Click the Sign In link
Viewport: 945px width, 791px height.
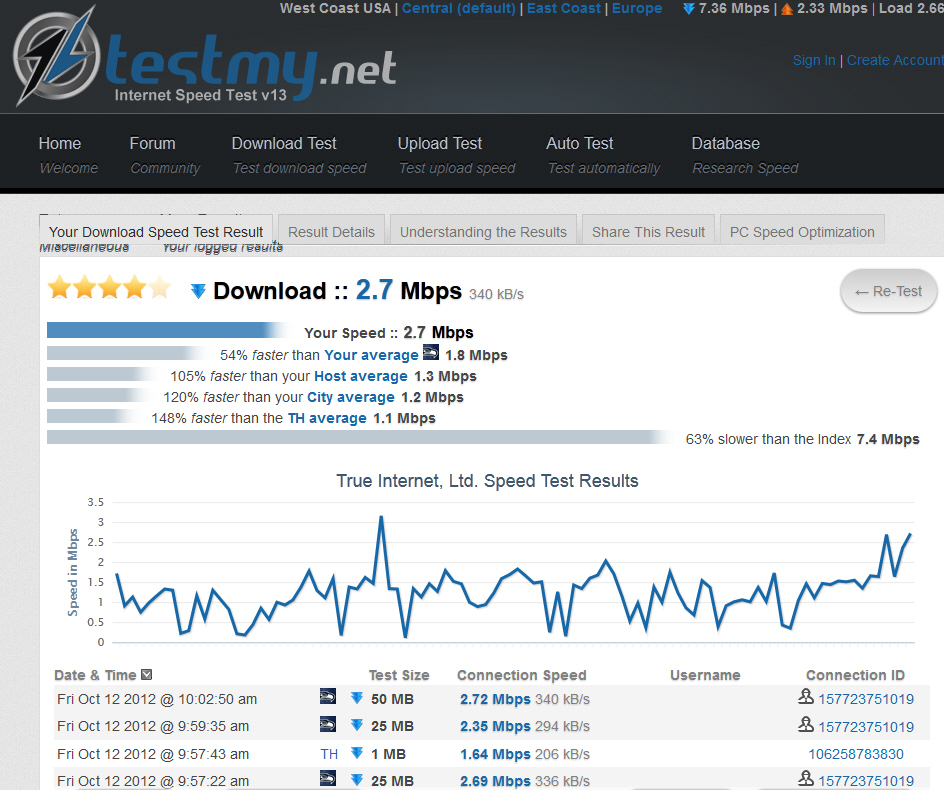pos(814,60)
